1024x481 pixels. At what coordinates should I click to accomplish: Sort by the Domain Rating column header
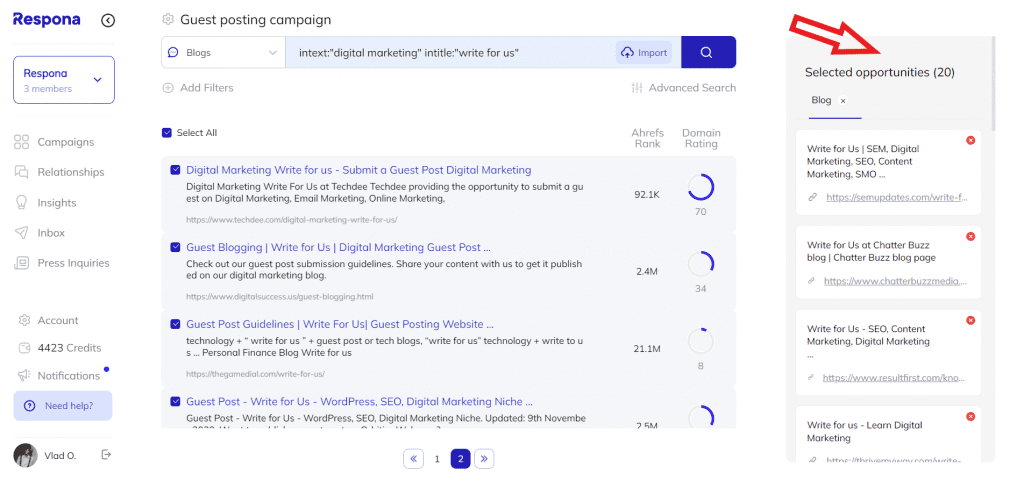[701, 138]
